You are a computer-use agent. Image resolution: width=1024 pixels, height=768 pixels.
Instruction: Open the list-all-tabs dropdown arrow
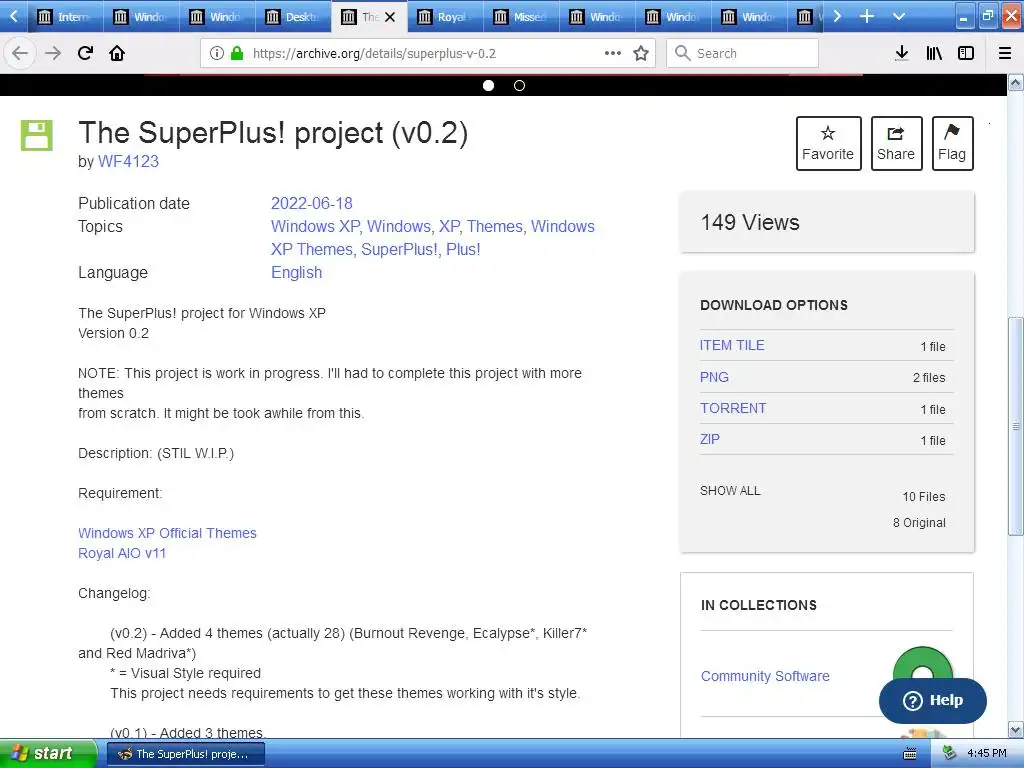coord(899,16)
